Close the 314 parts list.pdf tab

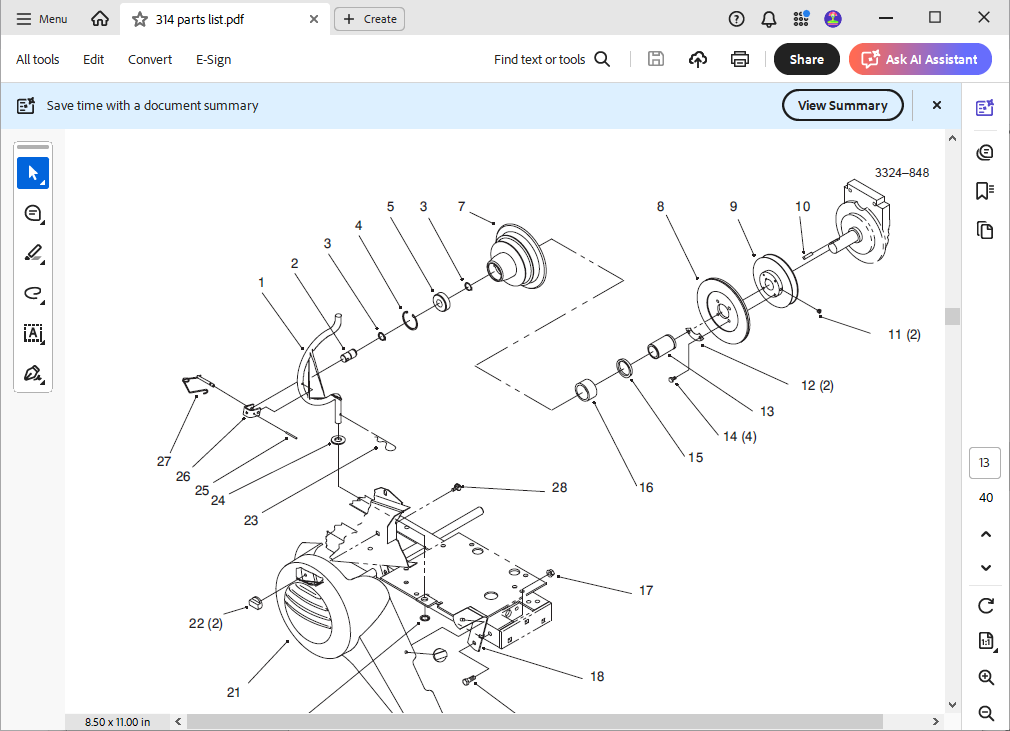pos(314,19)
